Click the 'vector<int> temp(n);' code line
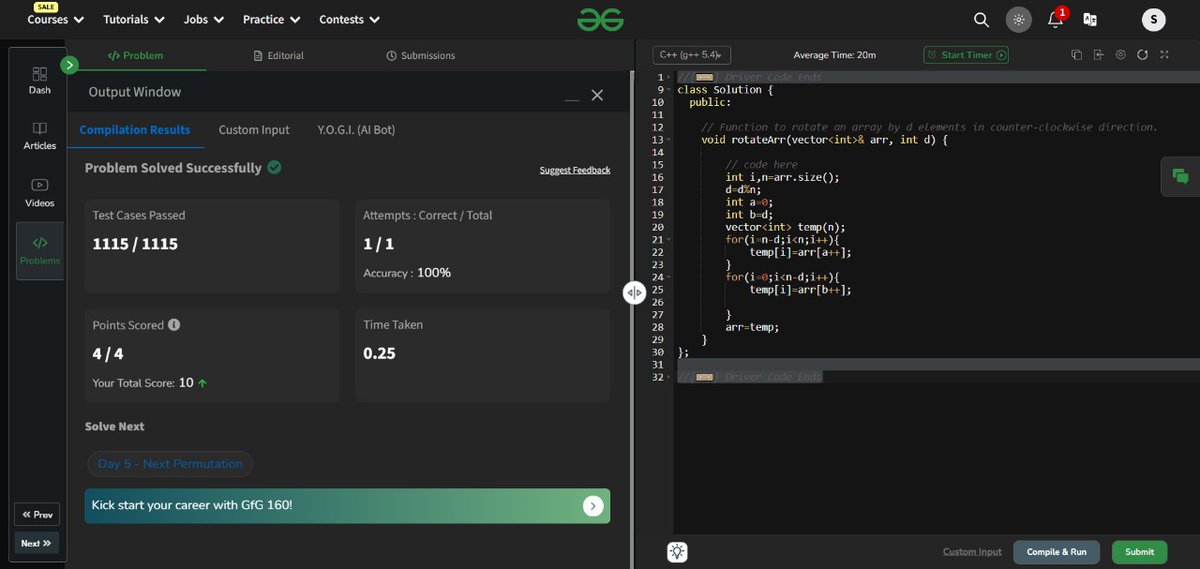 (x=785, y=227)
